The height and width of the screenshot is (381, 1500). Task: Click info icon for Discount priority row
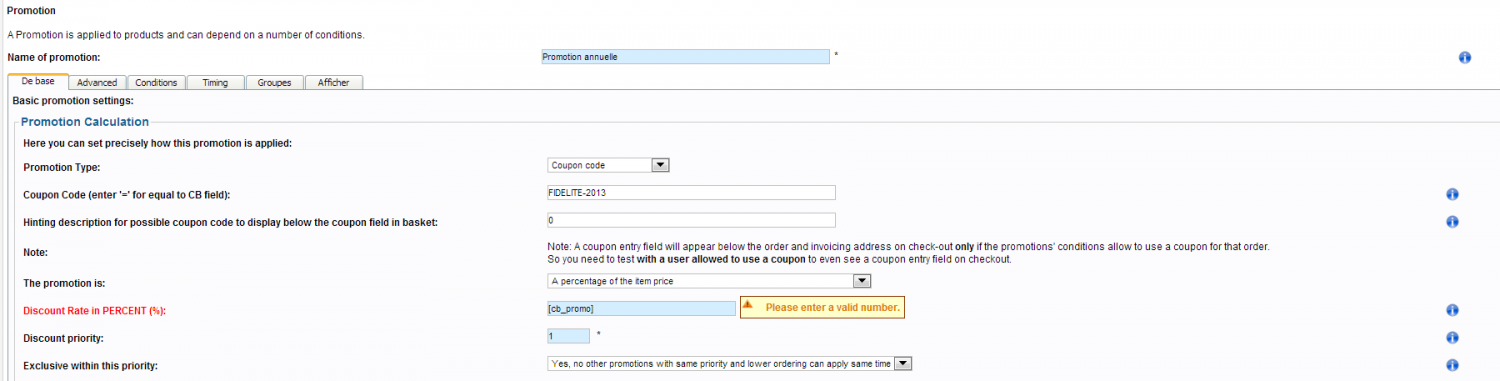click(1452, 338)
